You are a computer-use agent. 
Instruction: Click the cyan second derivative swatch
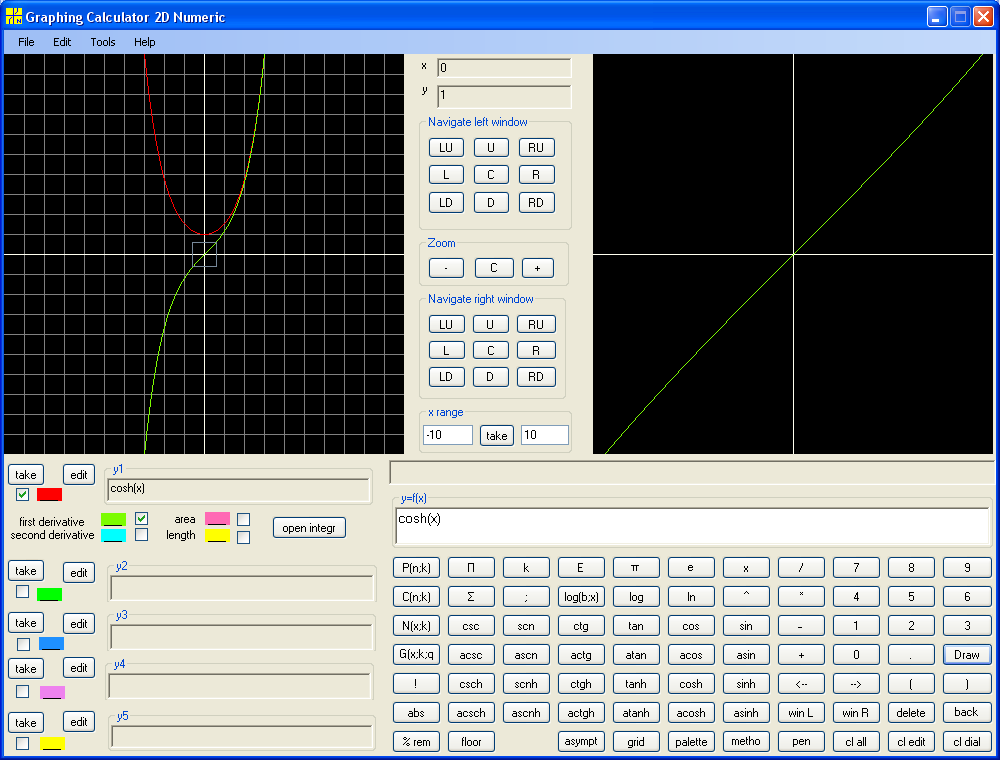[114, 535]
